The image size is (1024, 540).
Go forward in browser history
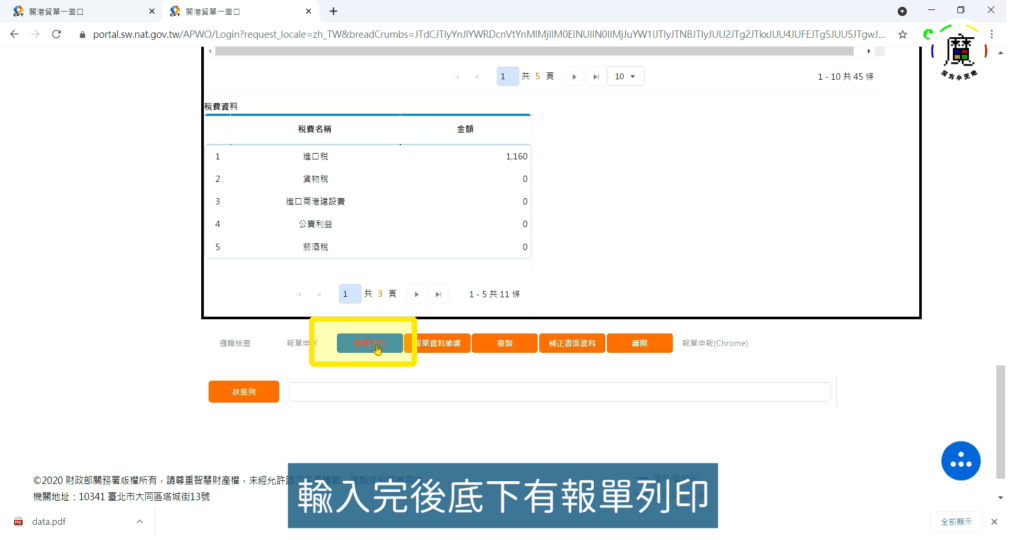pos(35,34)
